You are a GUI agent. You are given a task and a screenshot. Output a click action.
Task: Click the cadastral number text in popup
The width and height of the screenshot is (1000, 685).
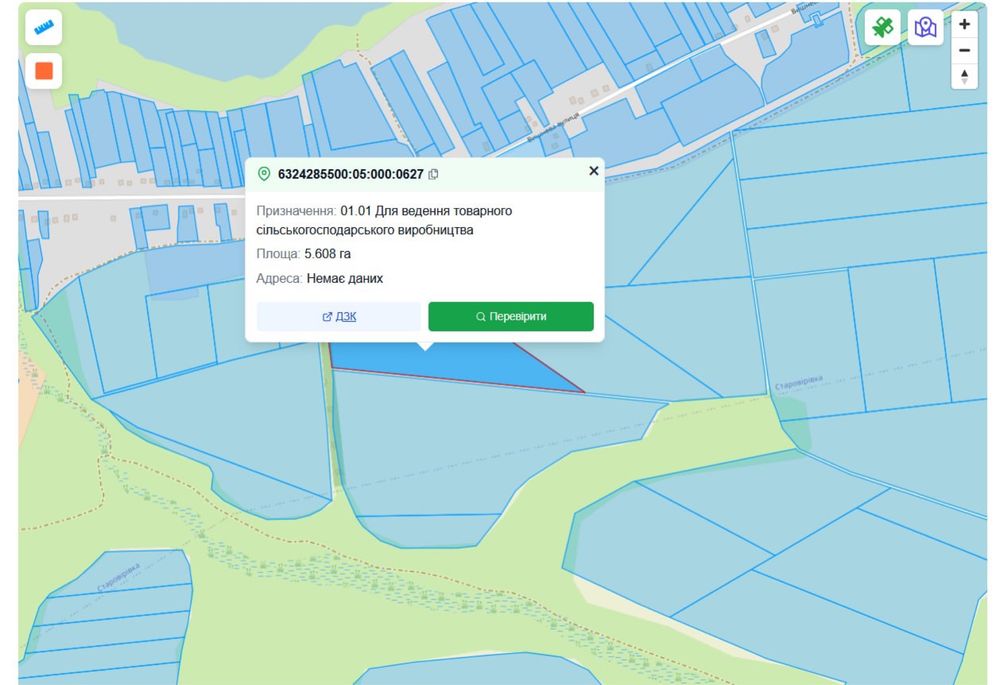(x=351, y=174)
